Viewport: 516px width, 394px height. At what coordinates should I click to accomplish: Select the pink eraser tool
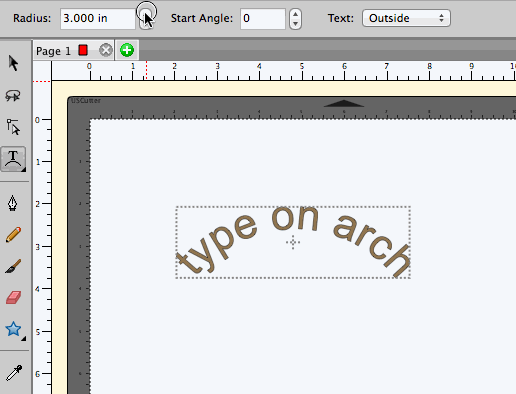[x=14, y=297]
